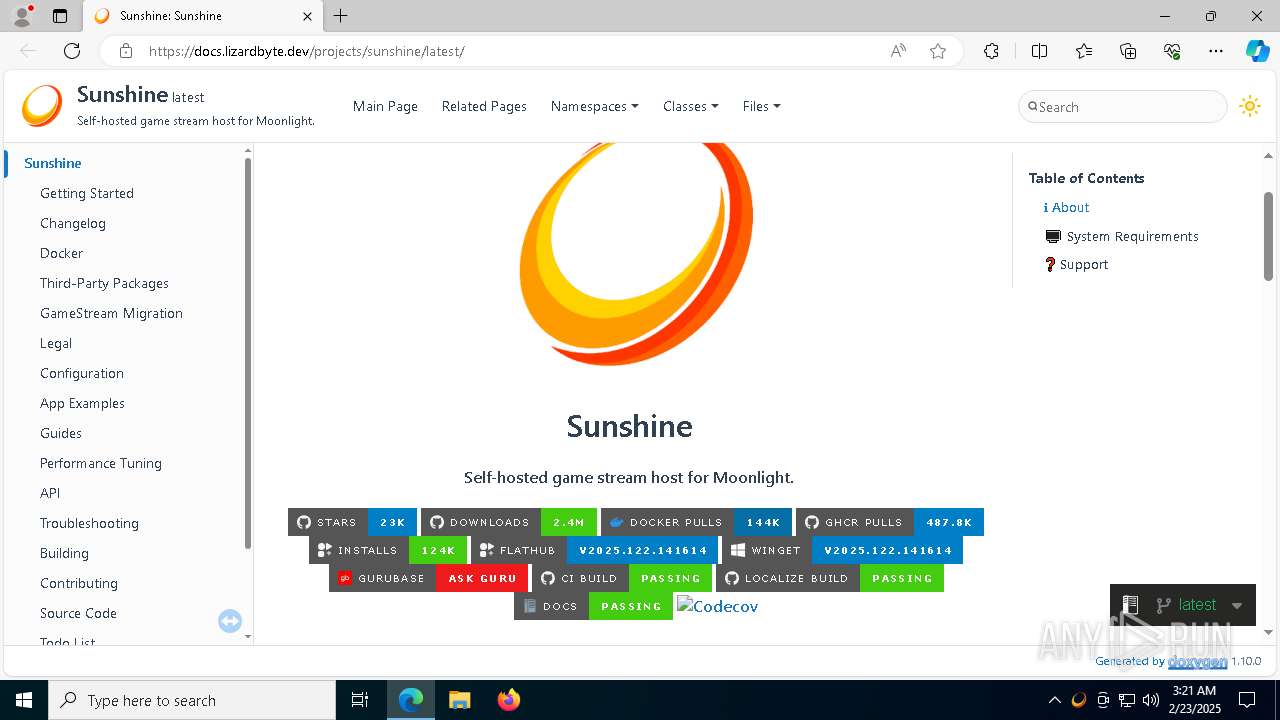Open the CI Build passing badge
1280x720 pixels.
(622, 578)
